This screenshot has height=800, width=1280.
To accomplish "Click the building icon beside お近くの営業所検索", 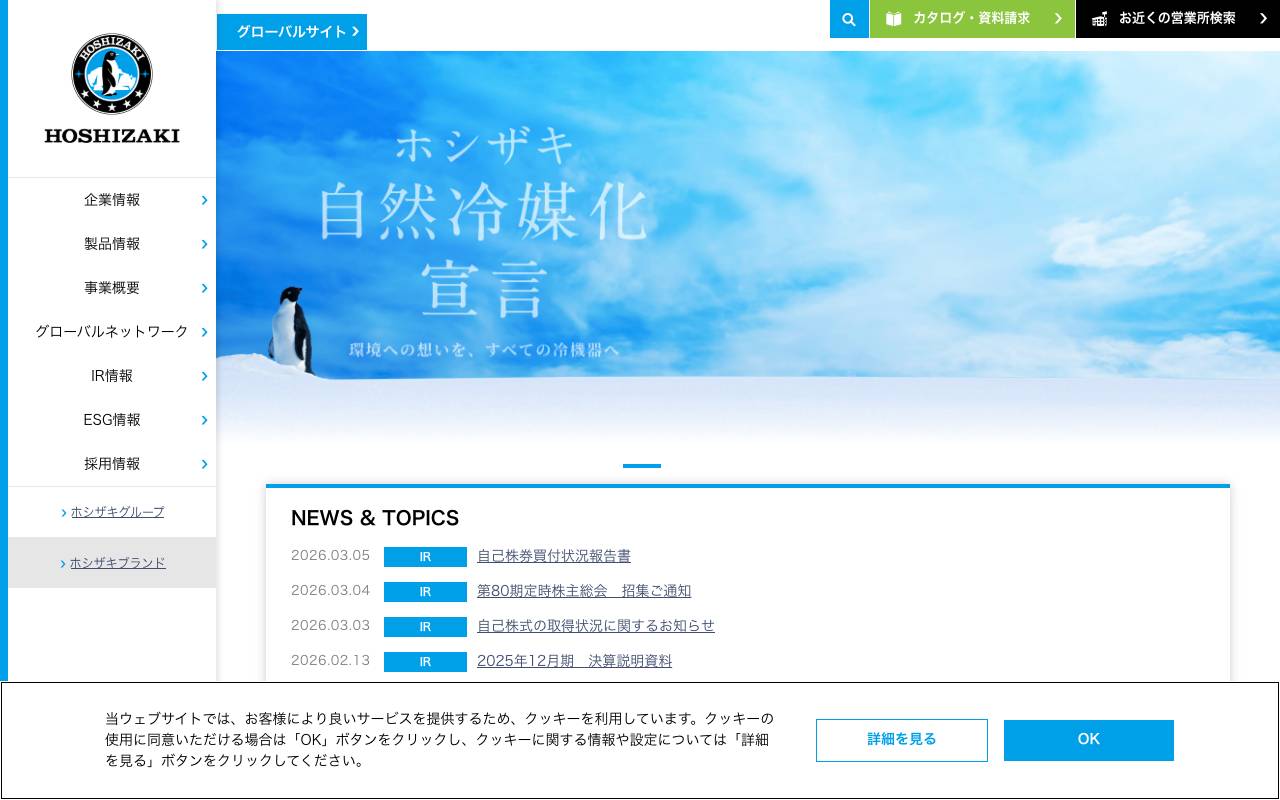I will (x=1100, y=18).
